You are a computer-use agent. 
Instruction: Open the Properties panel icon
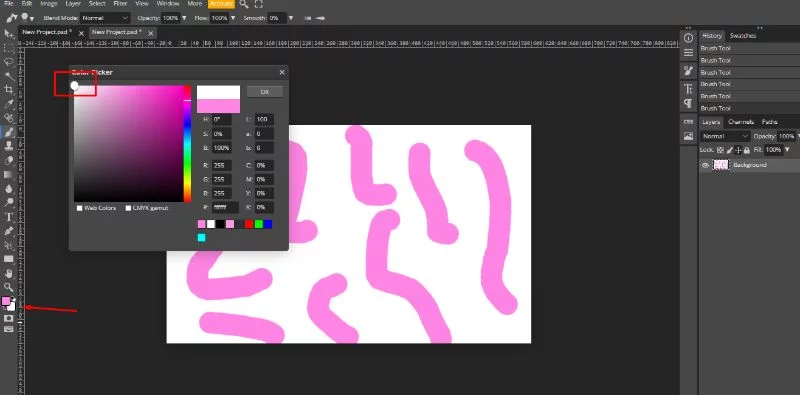tap(688, 53)
